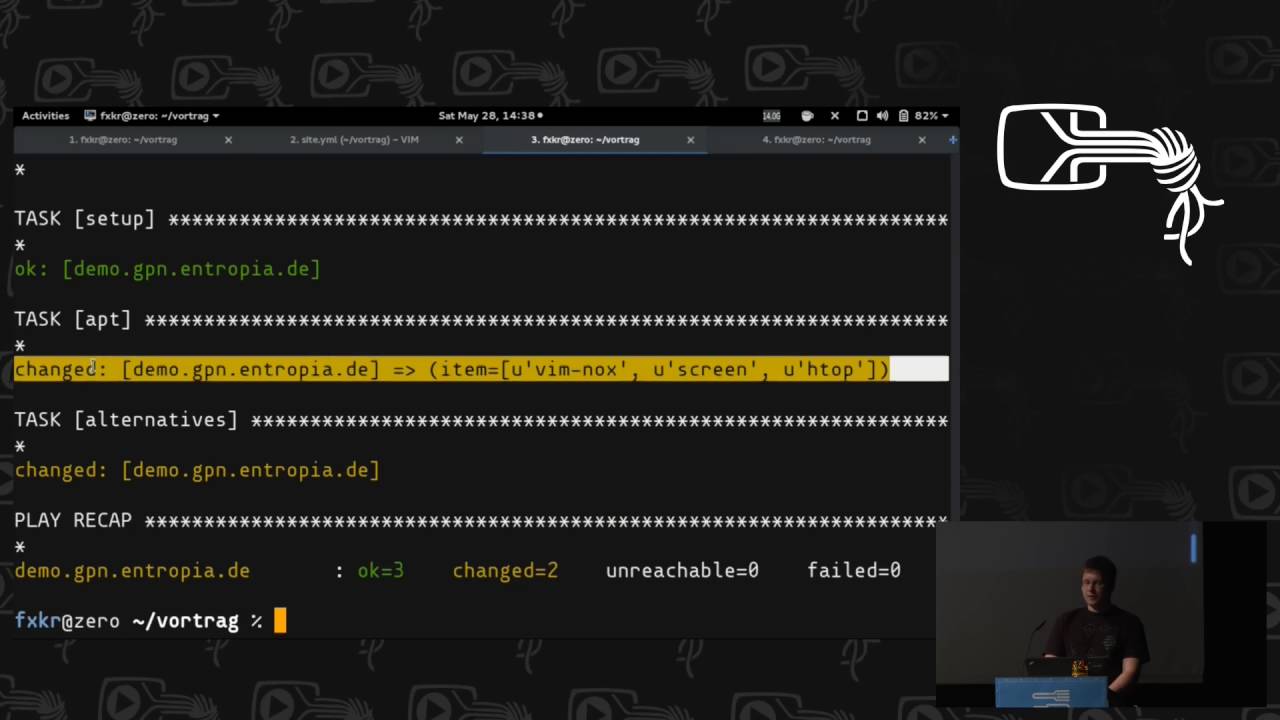This screenshot has width=1280, height=720.
Task: Add a new terminal tab with plus icon
Action: click(x=952, y=140)
